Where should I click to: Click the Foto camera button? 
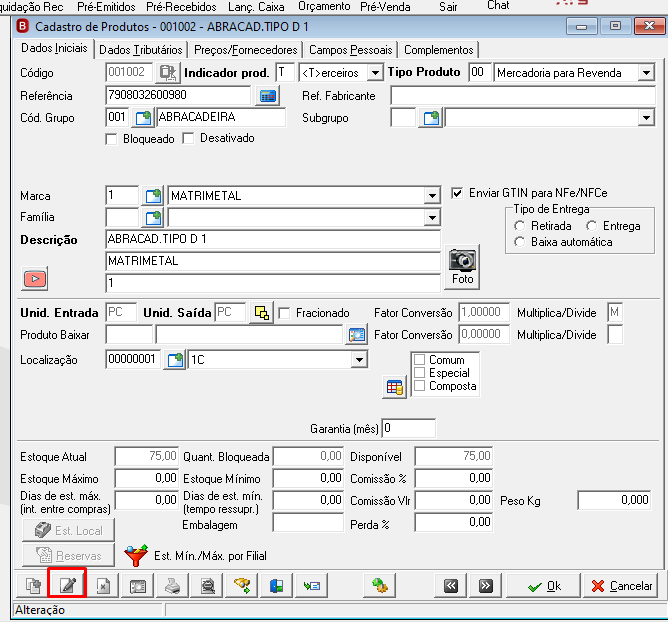(462, 267)
